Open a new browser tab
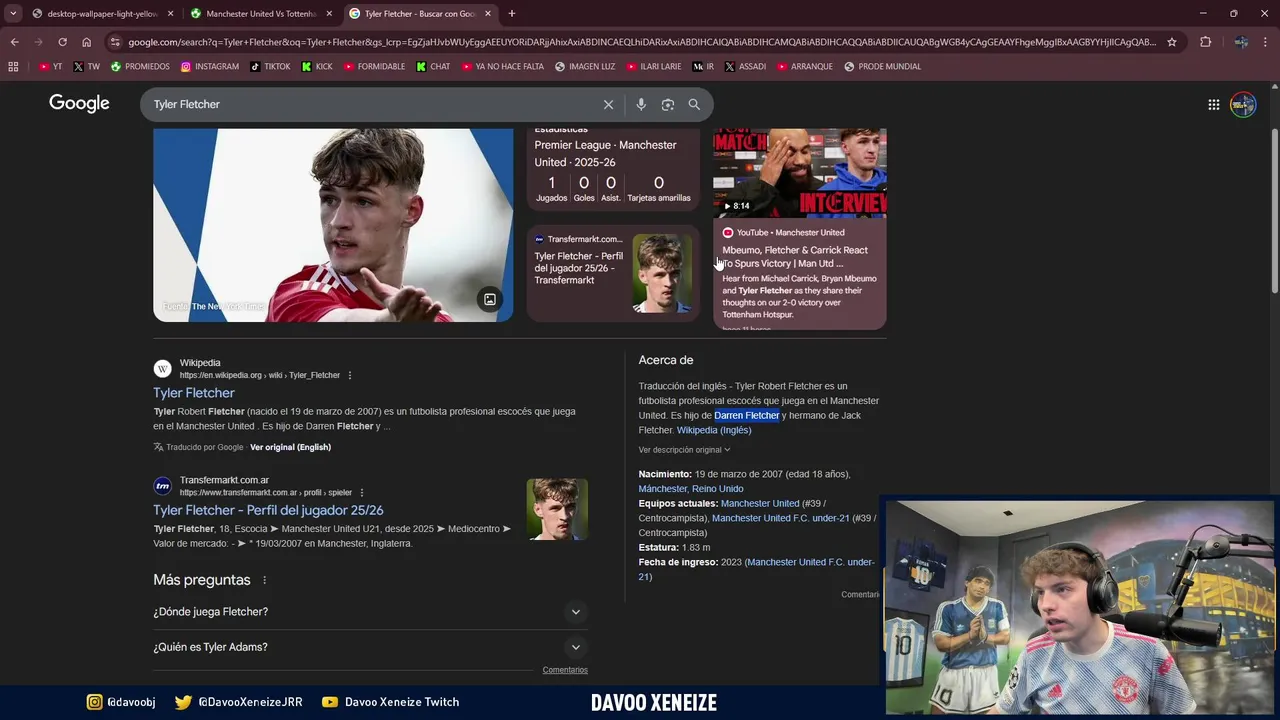Screen dimensions: 1280x720 512,13
